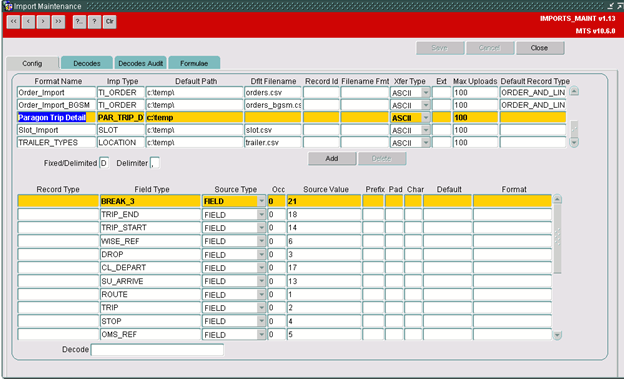Expand Source Type dropdown for BREAK_3 row
The height and width of the screenshot is (380, 624).
click(261, 201)
